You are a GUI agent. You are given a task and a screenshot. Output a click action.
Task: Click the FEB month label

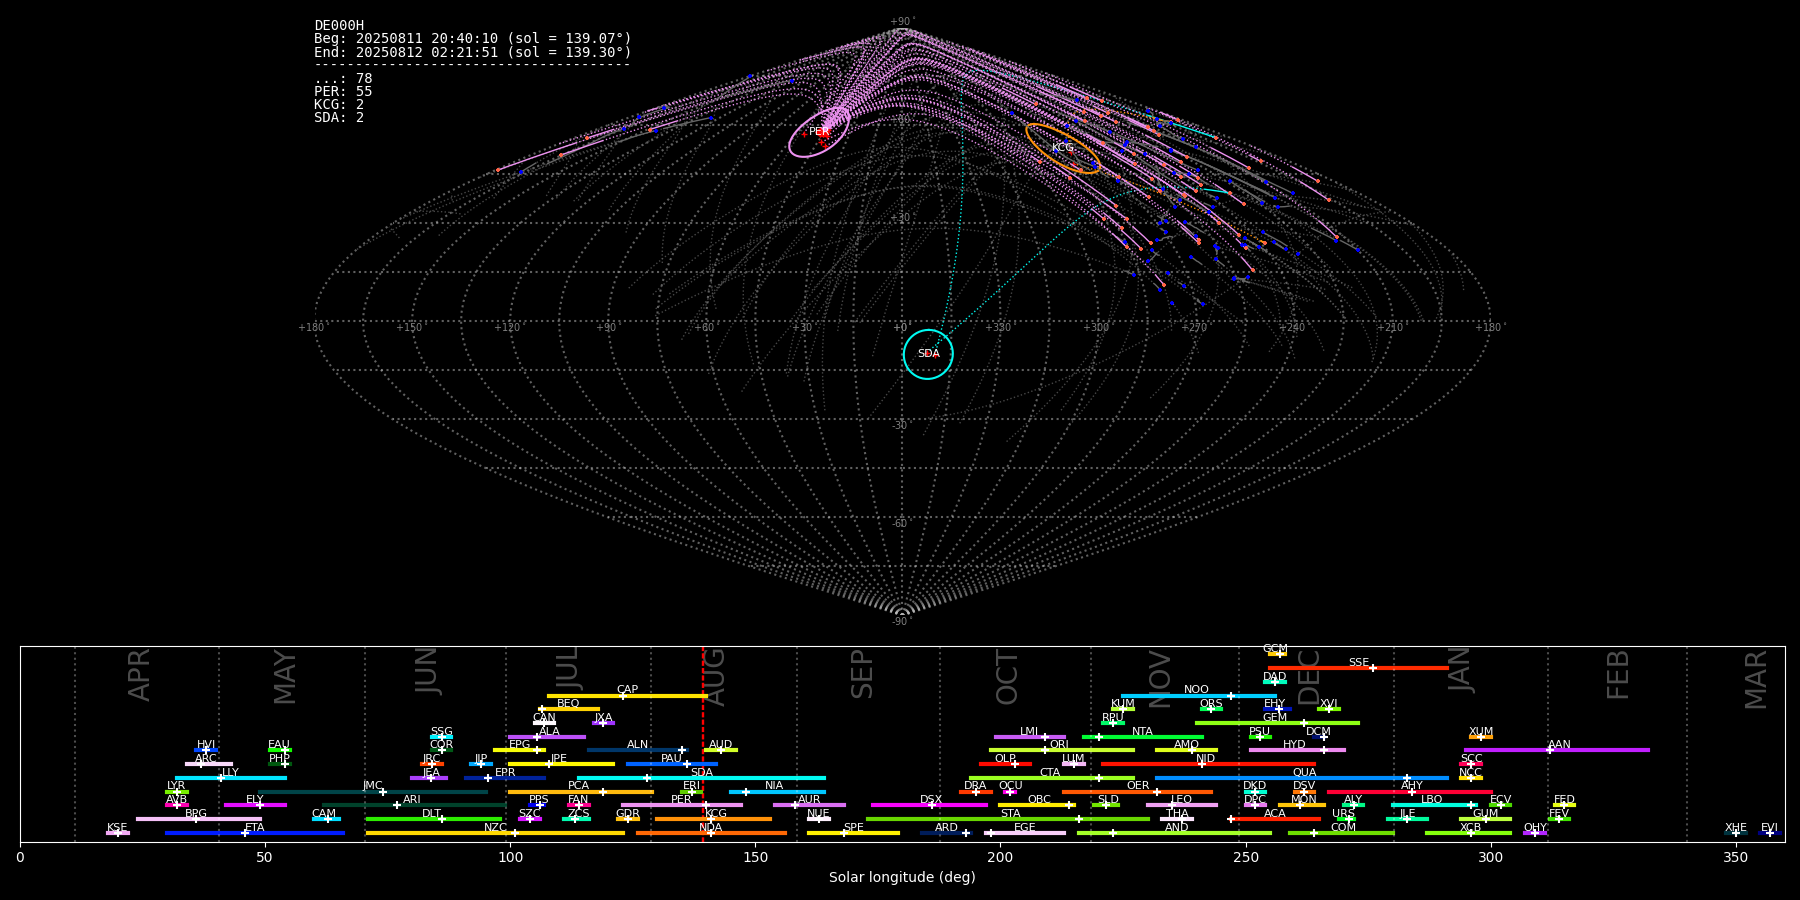tap(1618, 674)
